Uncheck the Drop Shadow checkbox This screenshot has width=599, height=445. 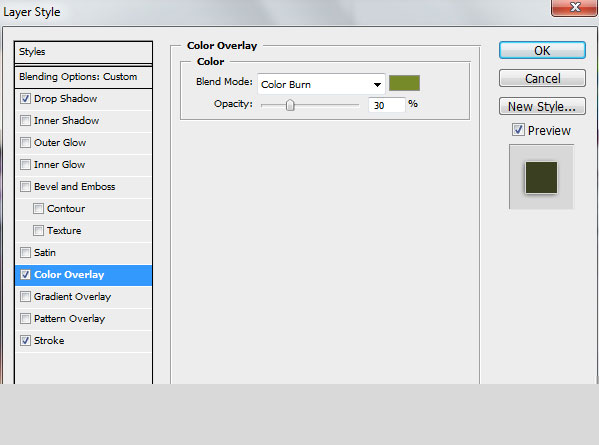[25, 99]
